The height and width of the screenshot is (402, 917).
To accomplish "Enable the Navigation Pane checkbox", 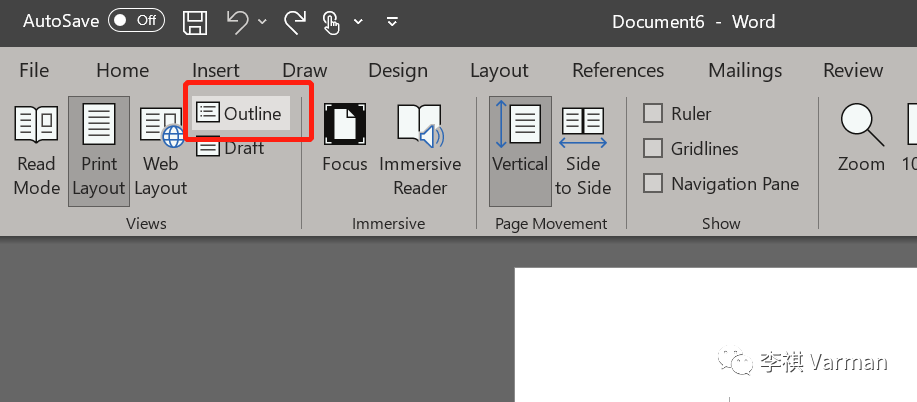I will pyautogui.click(x=653, y=183).
